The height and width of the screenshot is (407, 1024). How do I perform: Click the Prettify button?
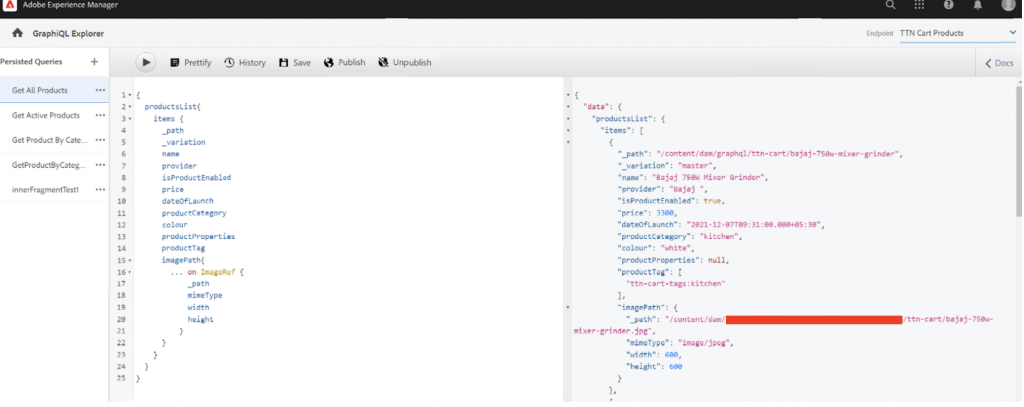pos(191,63)
